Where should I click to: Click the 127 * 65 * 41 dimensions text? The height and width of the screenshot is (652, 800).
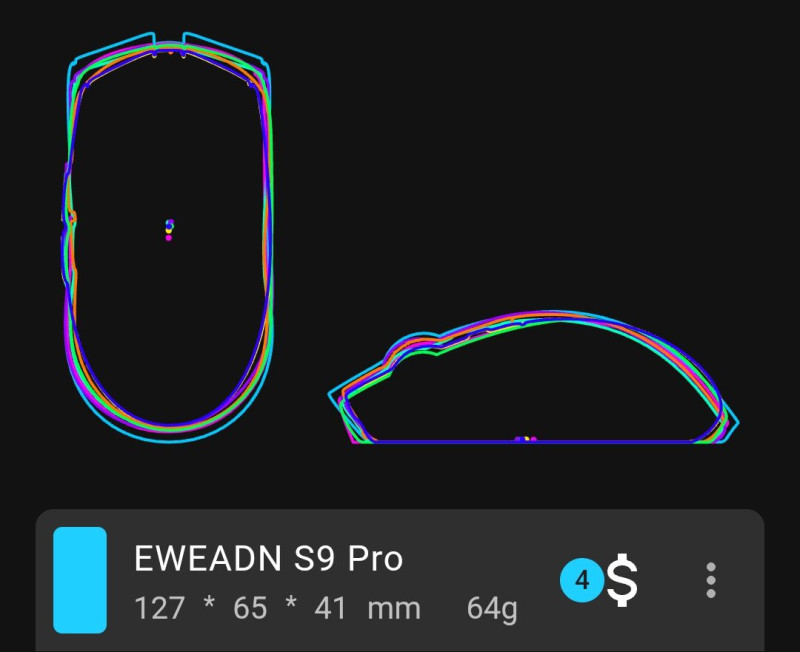coord(240,608)
